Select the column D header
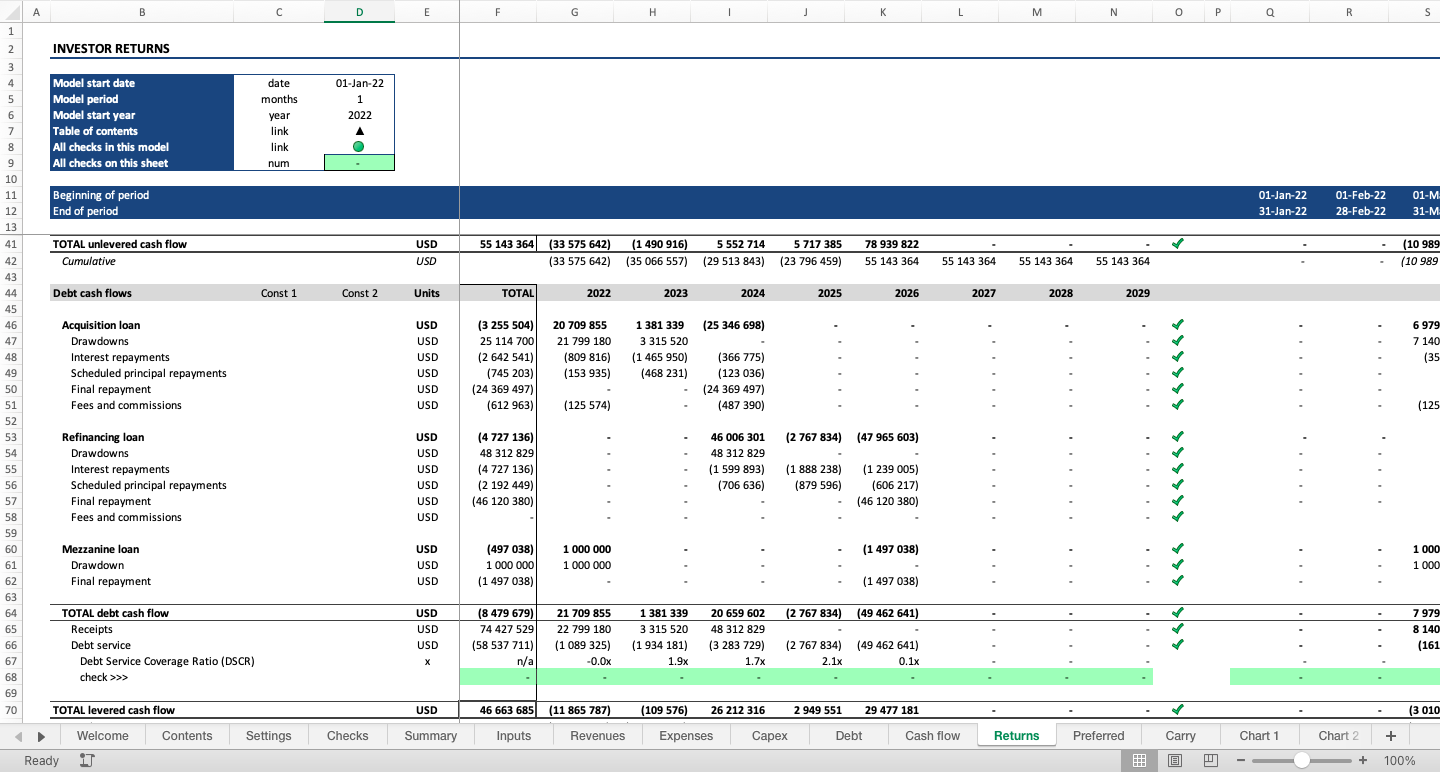This screenshot has height=772, width=1440. [x=359, y=12]
